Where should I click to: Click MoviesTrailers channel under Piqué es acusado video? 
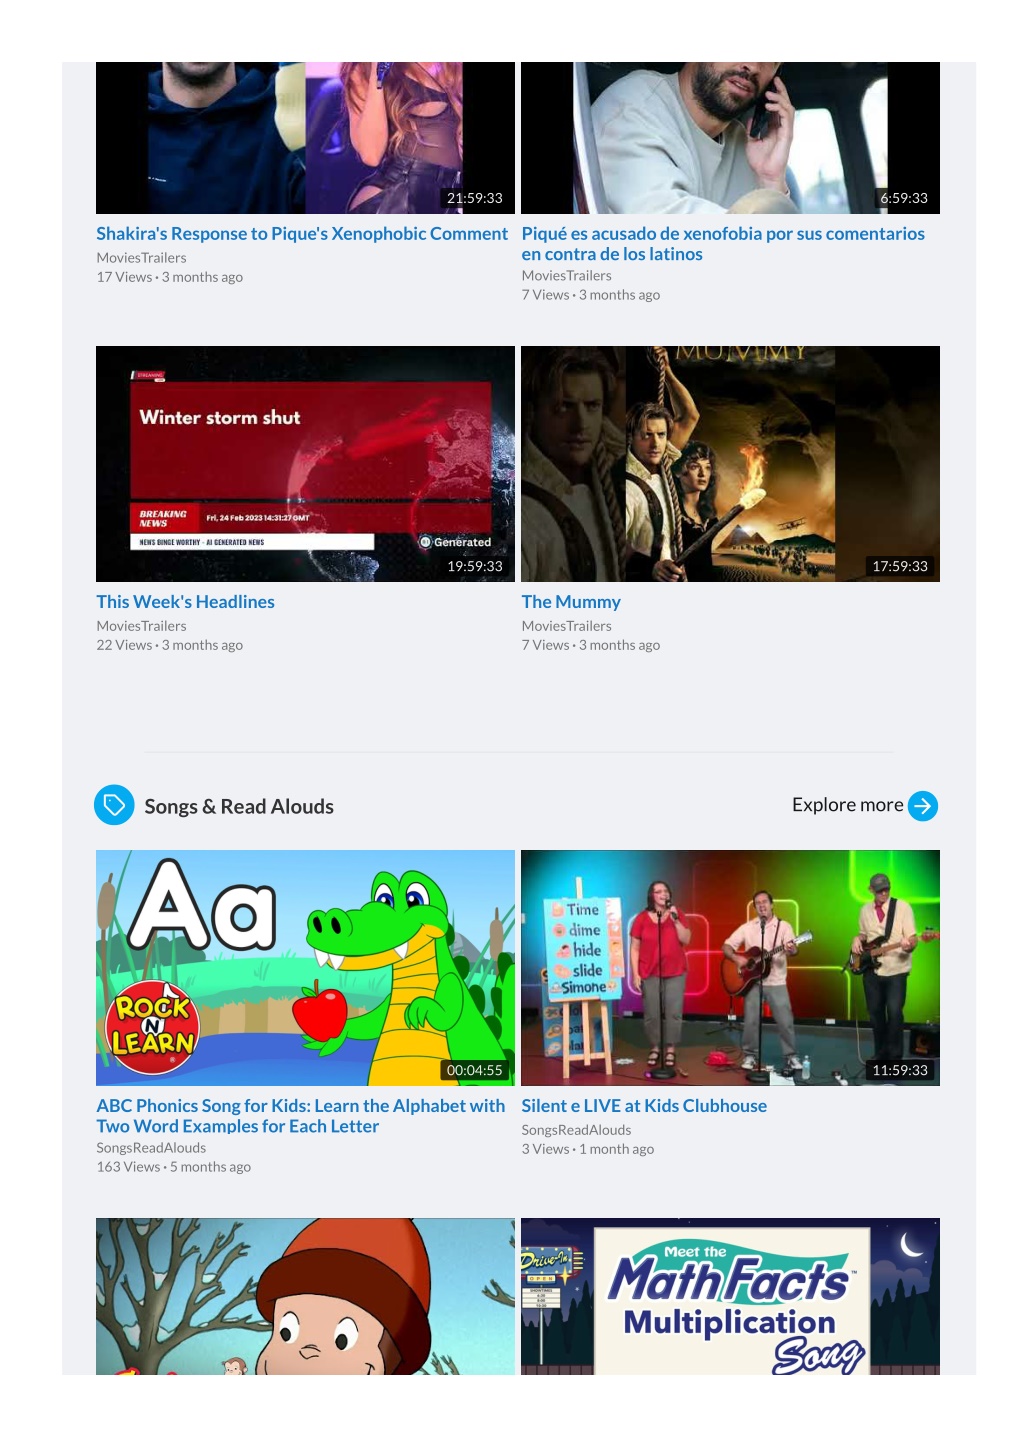(x=566, y=276)
